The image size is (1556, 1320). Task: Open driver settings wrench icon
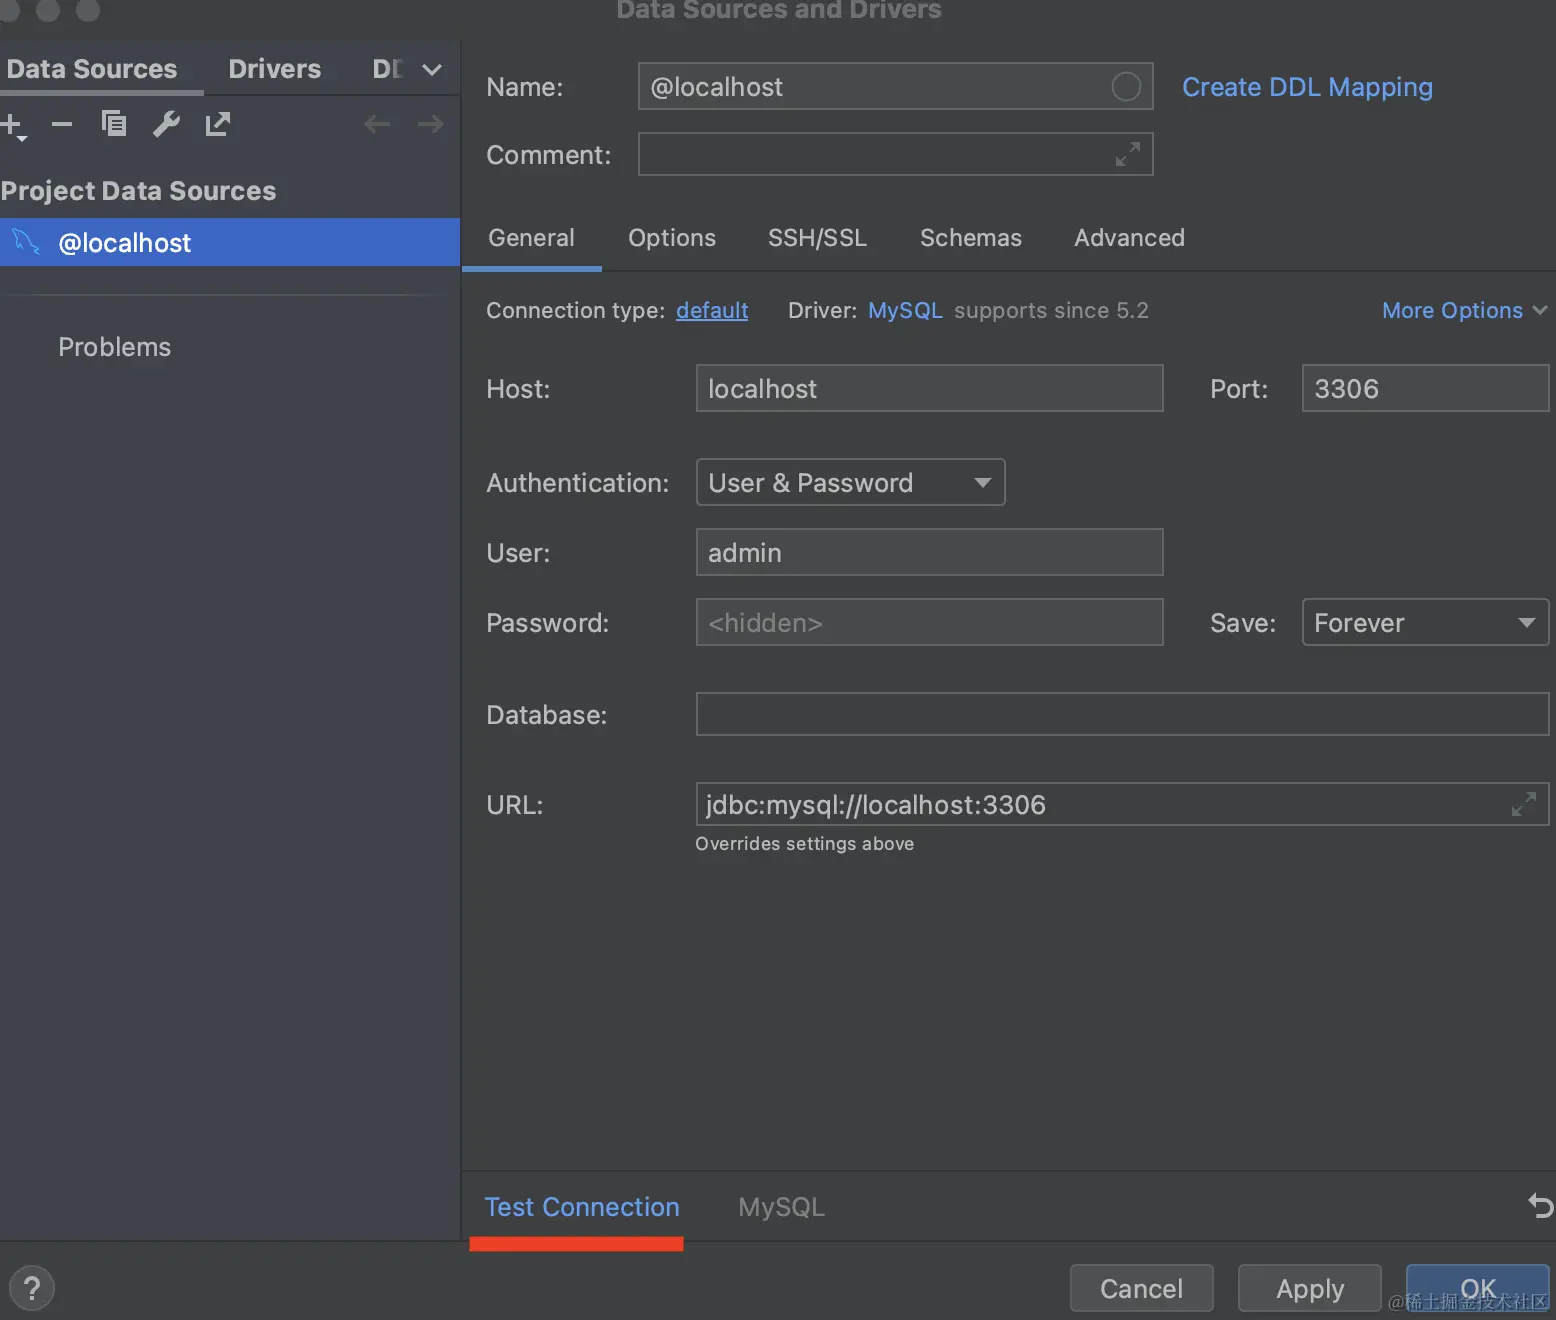pyautogui.click(x=166, y=124)
